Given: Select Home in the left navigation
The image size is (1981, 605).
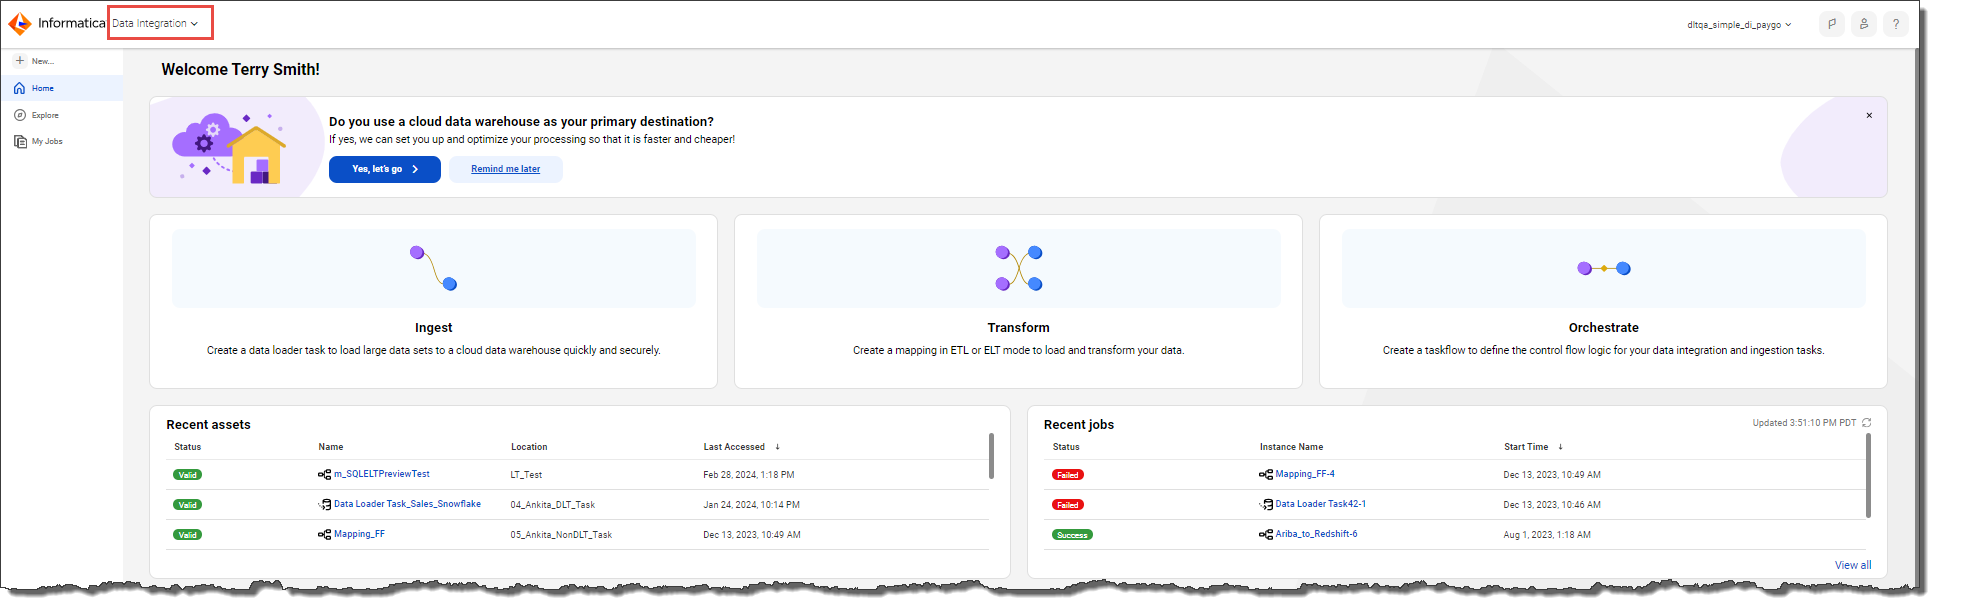Looking at the screenshot, I should point(62,88).
